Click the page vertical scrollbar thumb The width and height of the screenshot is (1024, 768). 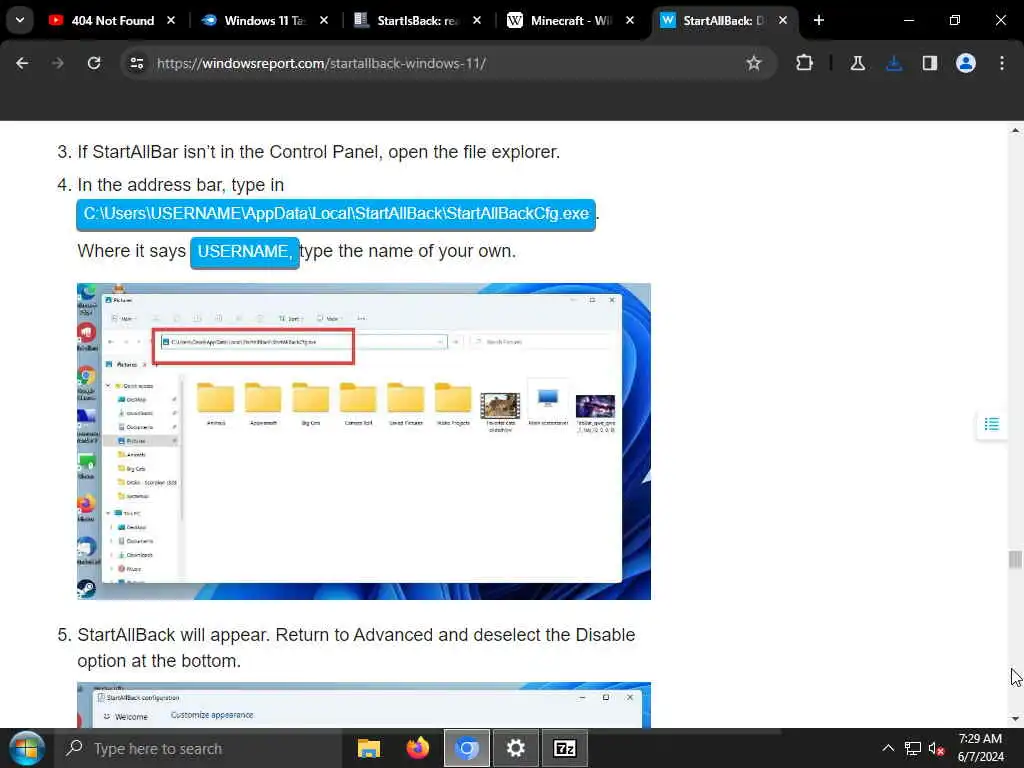point(1015,560)
